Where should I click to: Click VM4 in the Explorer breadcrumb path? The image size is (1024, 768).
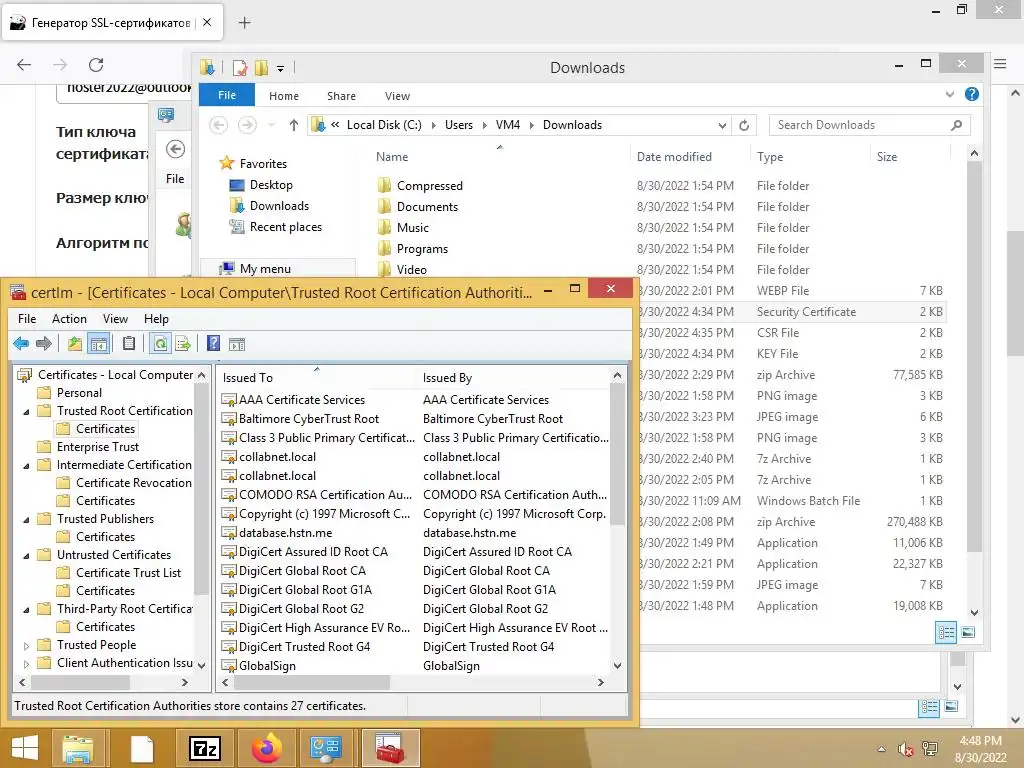click(x=507, y=125)
